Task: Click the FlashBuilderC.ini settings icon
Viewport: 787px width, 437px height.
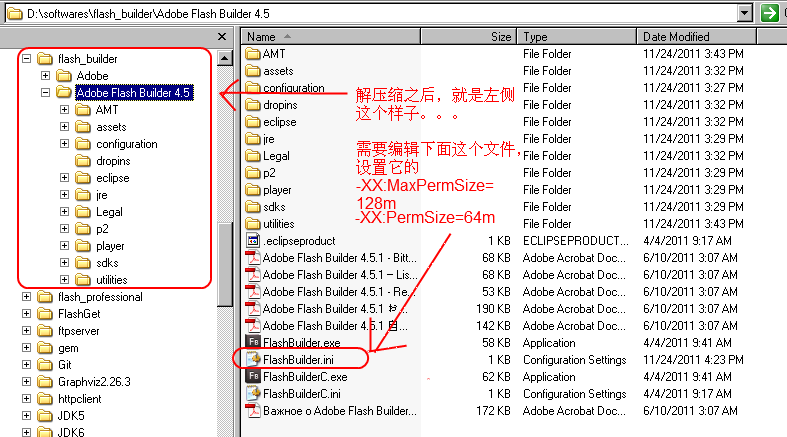Action: pos(253,393)
